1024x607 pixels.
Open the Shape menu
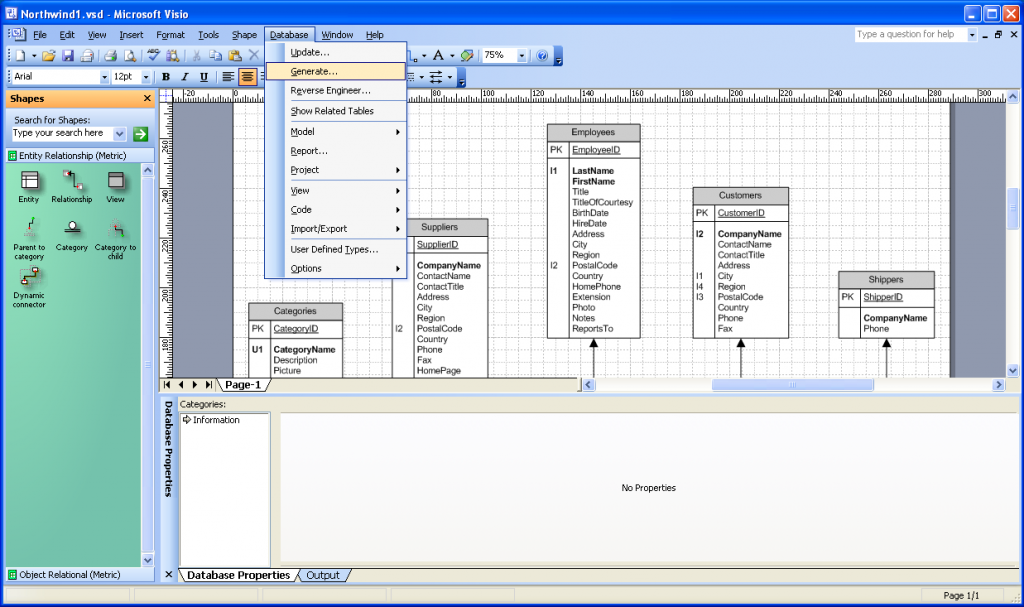[244, 35]
